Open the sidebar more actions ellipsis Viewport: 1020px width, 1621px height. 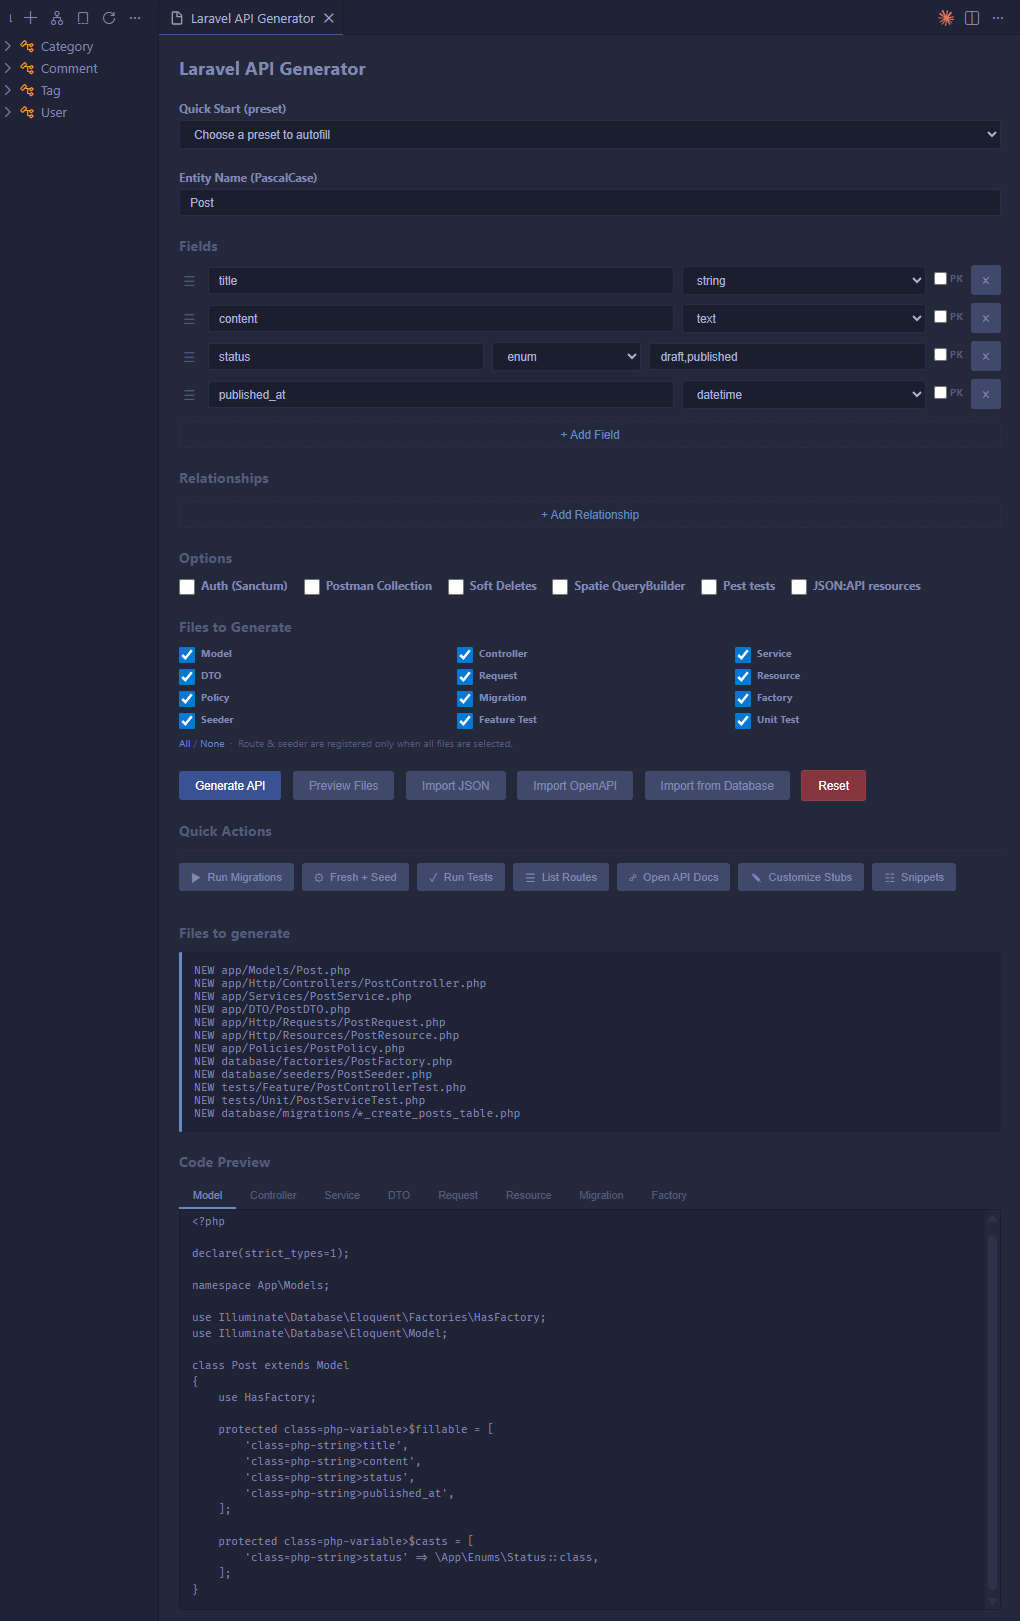pyautogui.click(x=135, y=18)
